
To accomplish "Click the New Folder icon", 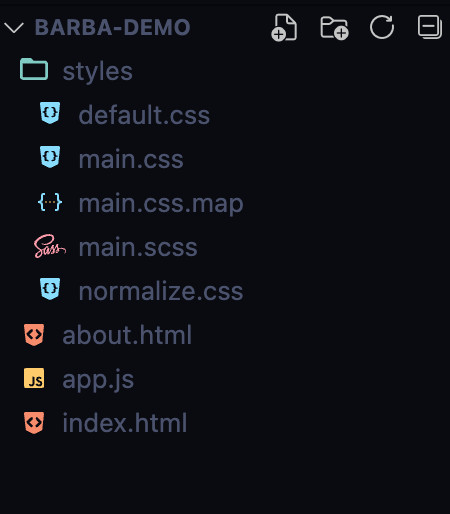I will (334, 28).
